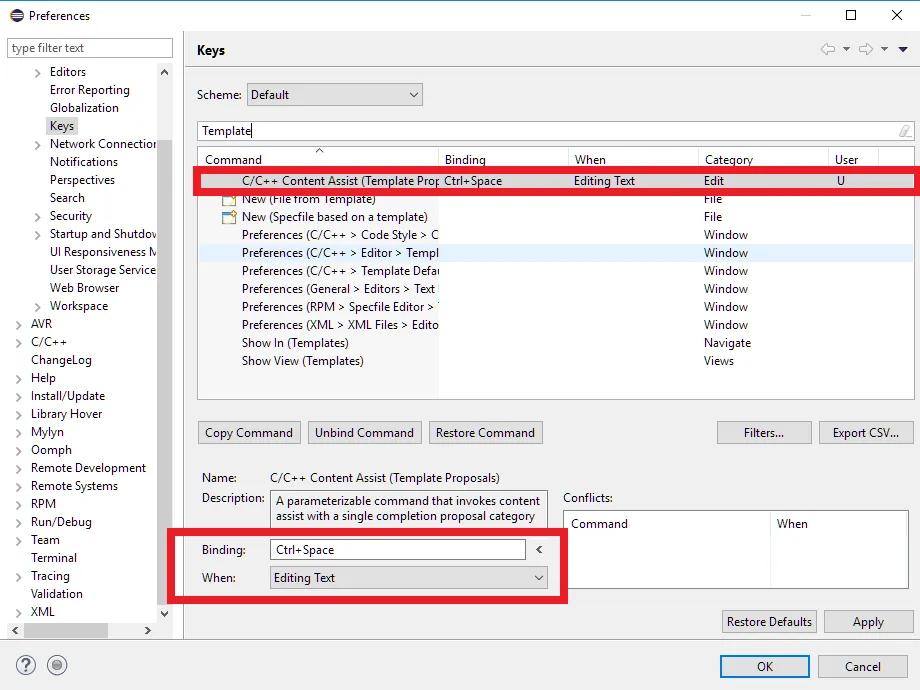Viewport: 920px width, 690px height.
Task: Expand the XML preferences node
Action: (19, 613)
